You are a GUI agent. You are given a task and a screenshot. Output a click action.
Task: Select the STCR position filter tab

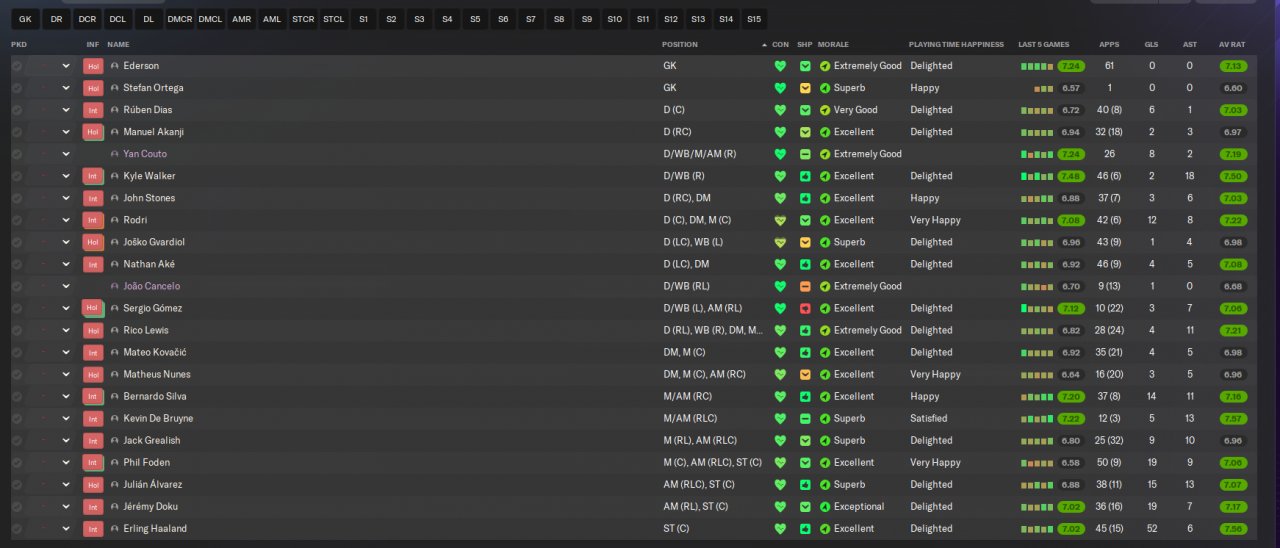click(303, 19)
